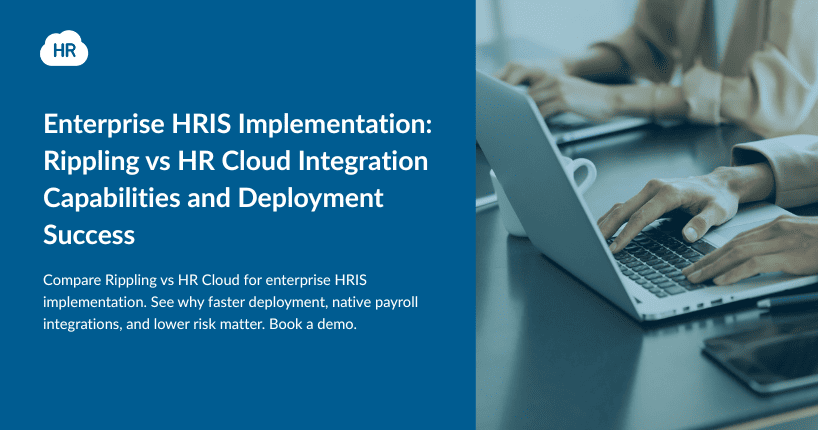Click the HR Cloud logo icon
This screenshot has width=818, height=430.
tap(64, 49)
